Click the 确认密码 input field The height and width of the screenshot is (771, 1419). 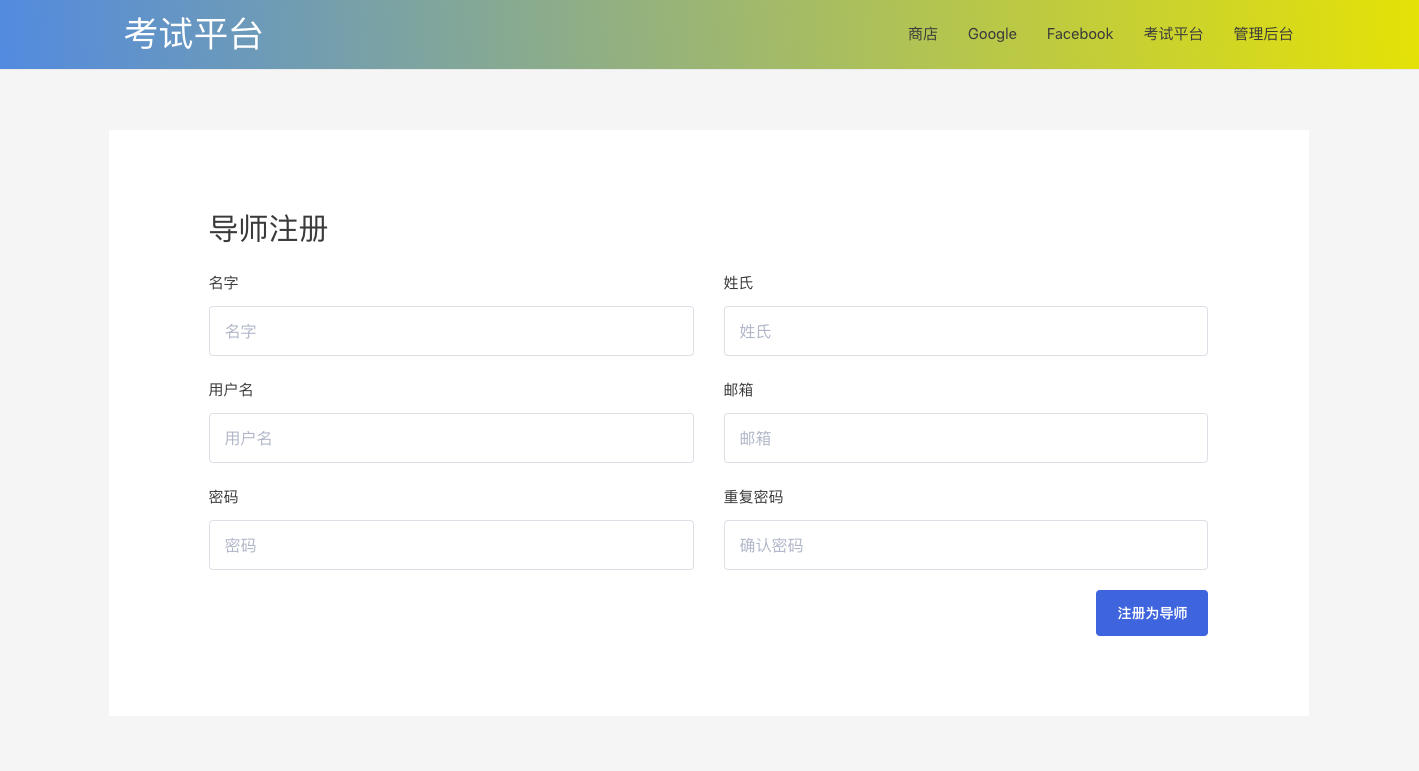click(x=965, y=545)
